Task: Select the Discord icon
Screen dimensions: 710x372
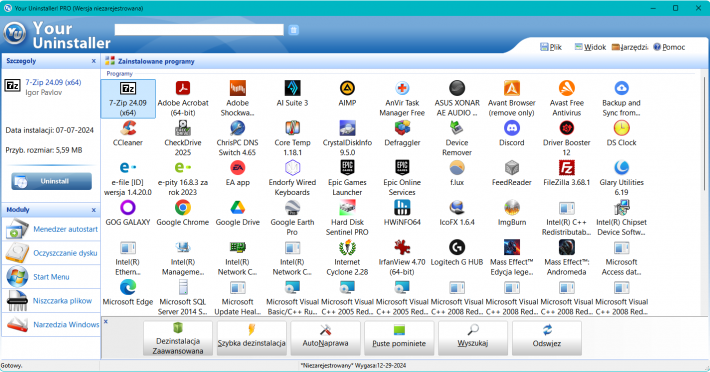Action: click(512, 128)
